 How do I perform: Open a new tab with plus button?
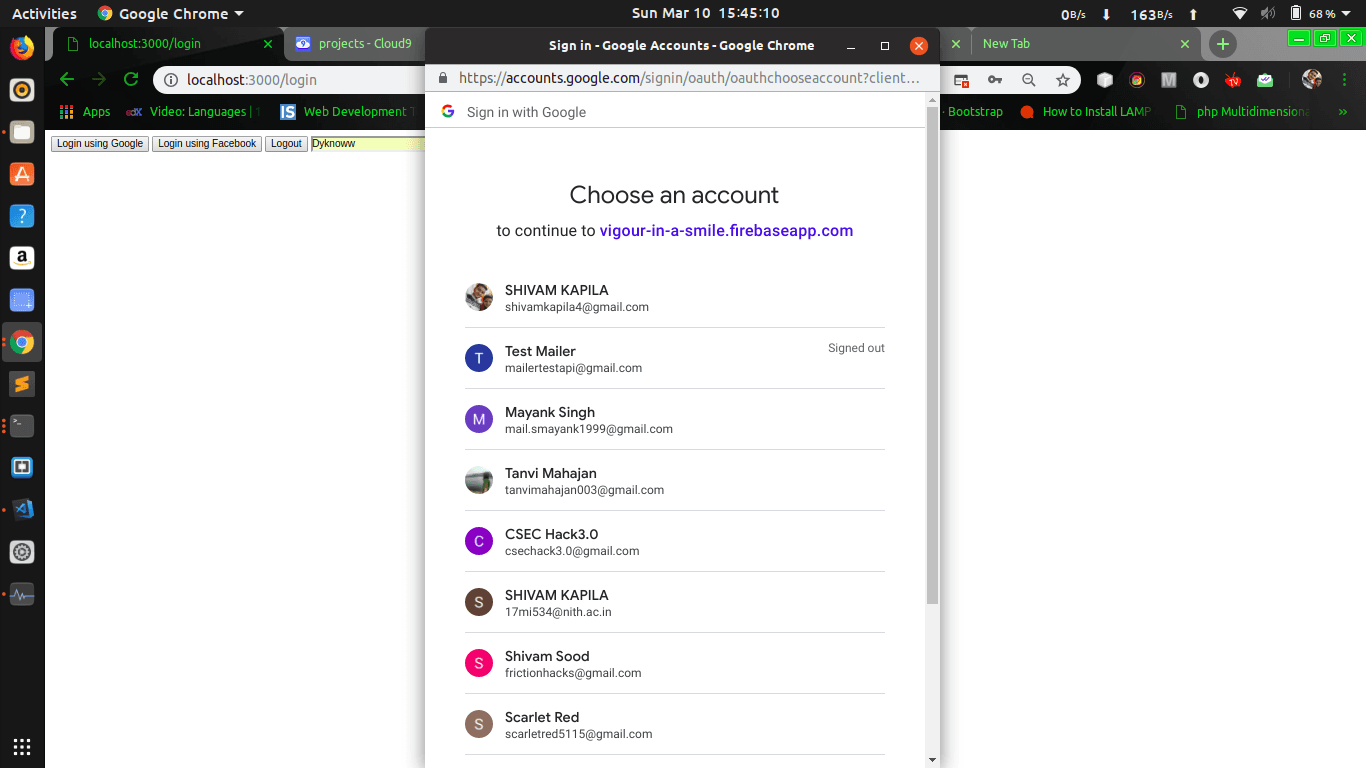pyautogui.click(x=1222, y=44)
